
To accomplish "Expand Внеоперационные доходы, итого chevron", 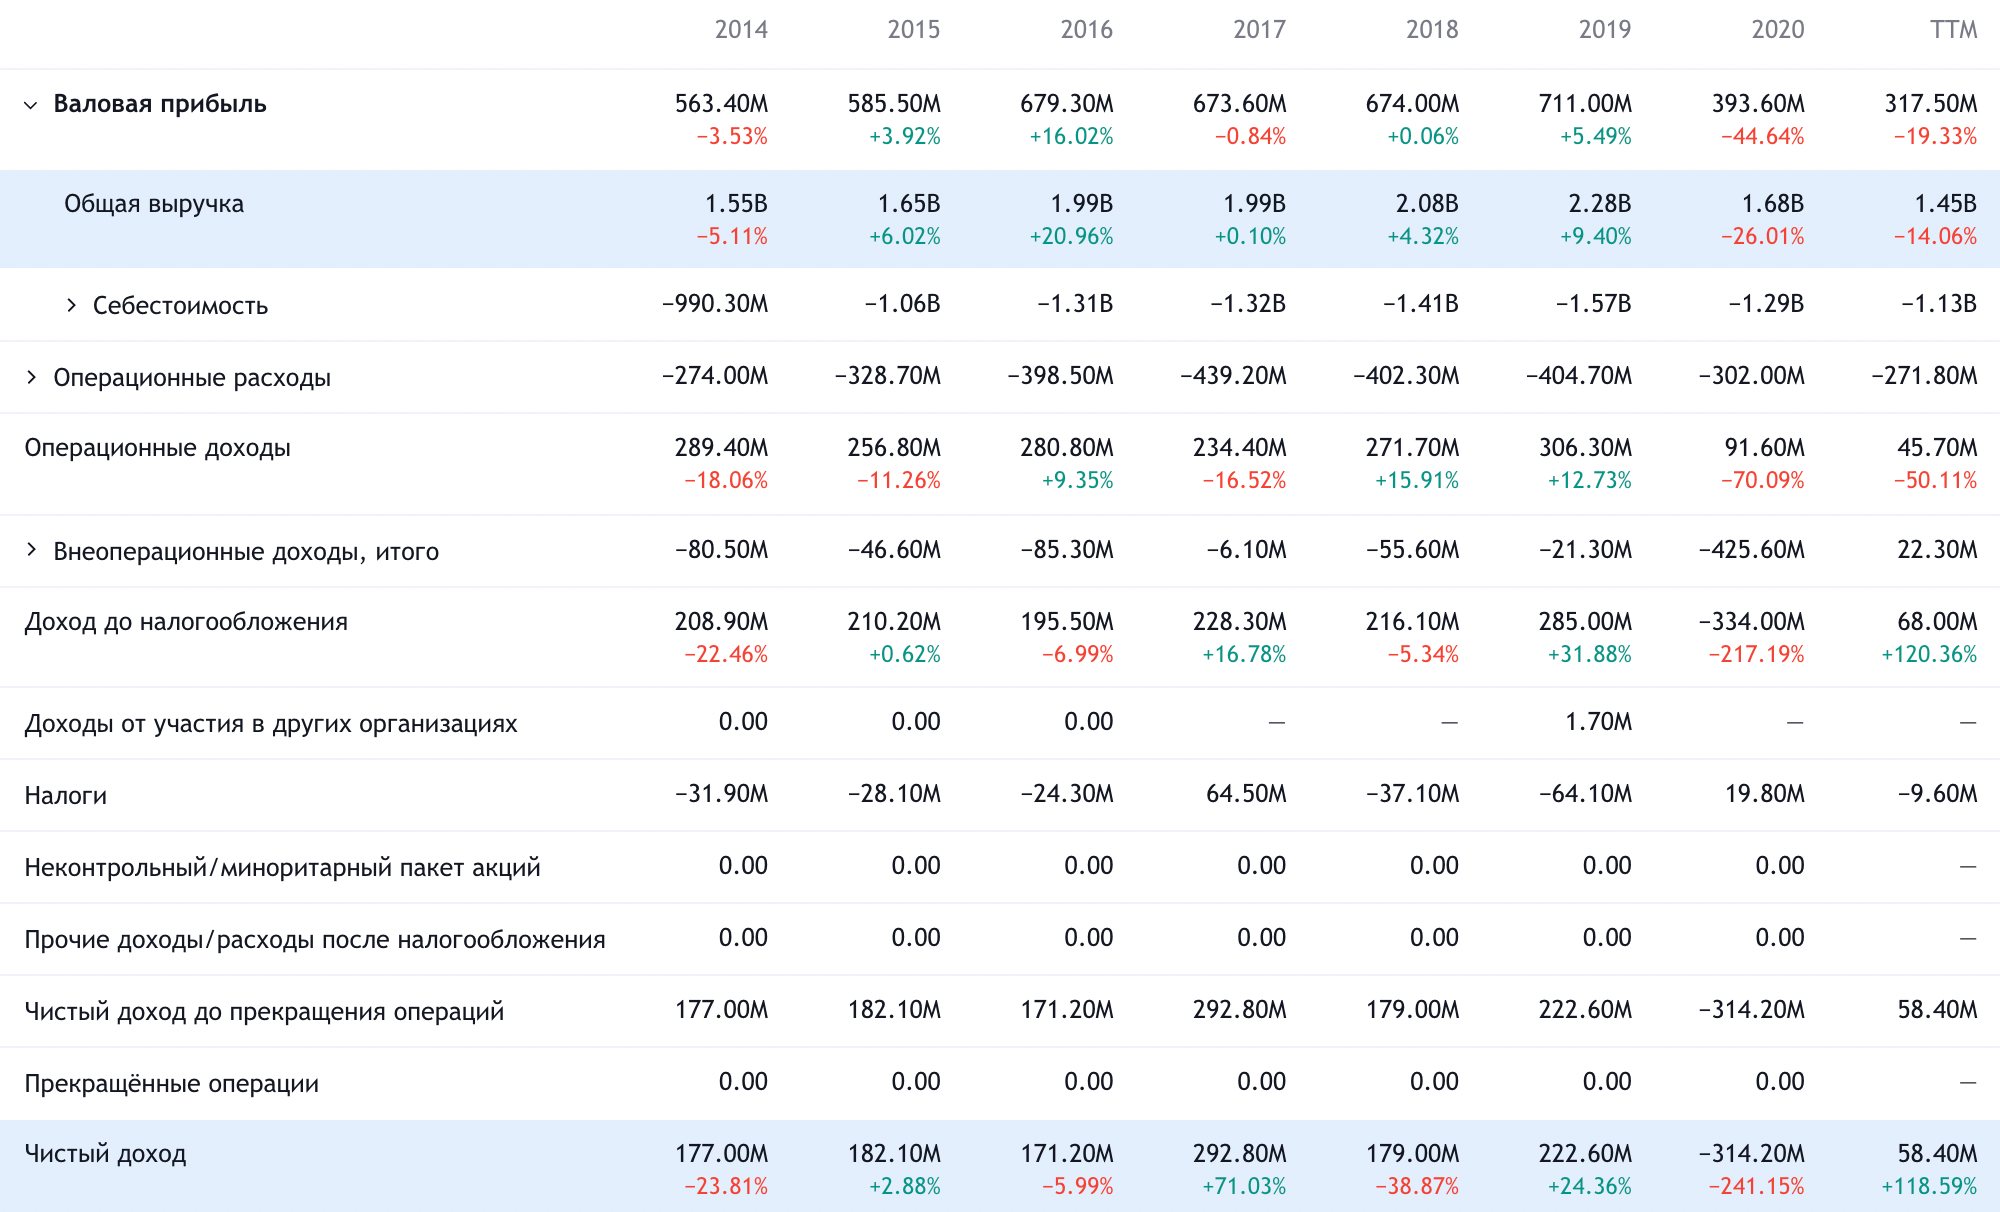I will (x=31, y=549).
